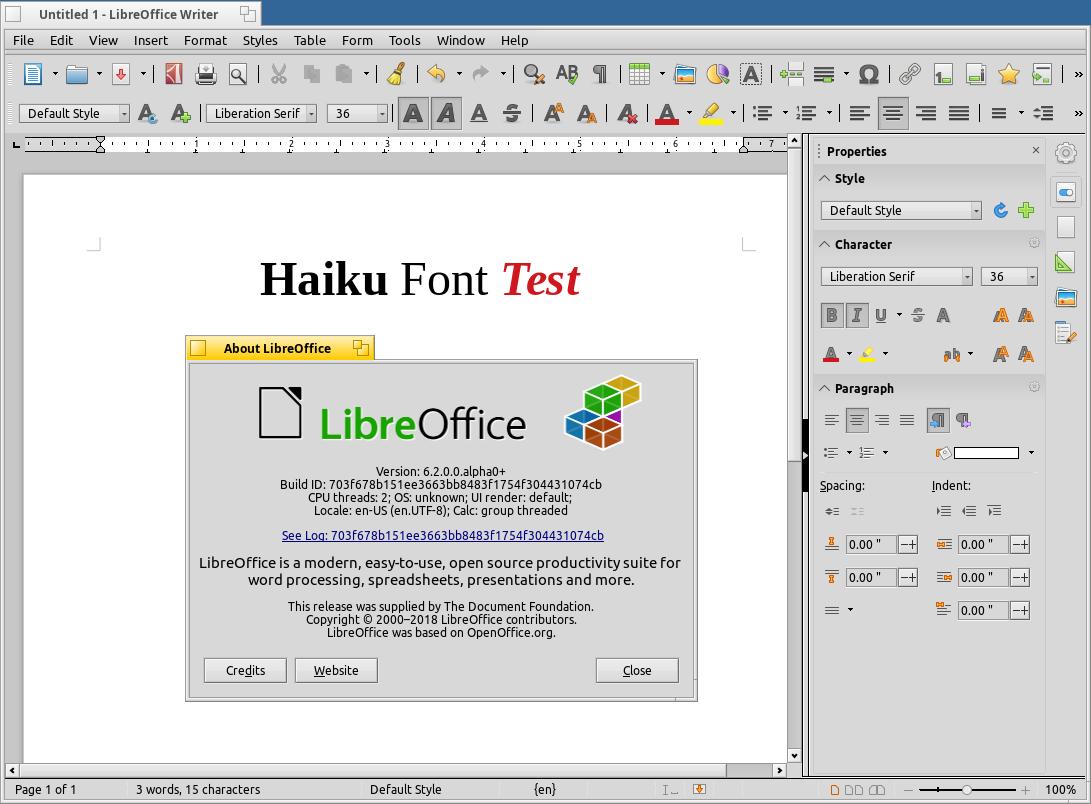The image size is (1091, 804).
Task: Click the paragraph background color swatch in sidebar
Action: [x=986, y=453]
